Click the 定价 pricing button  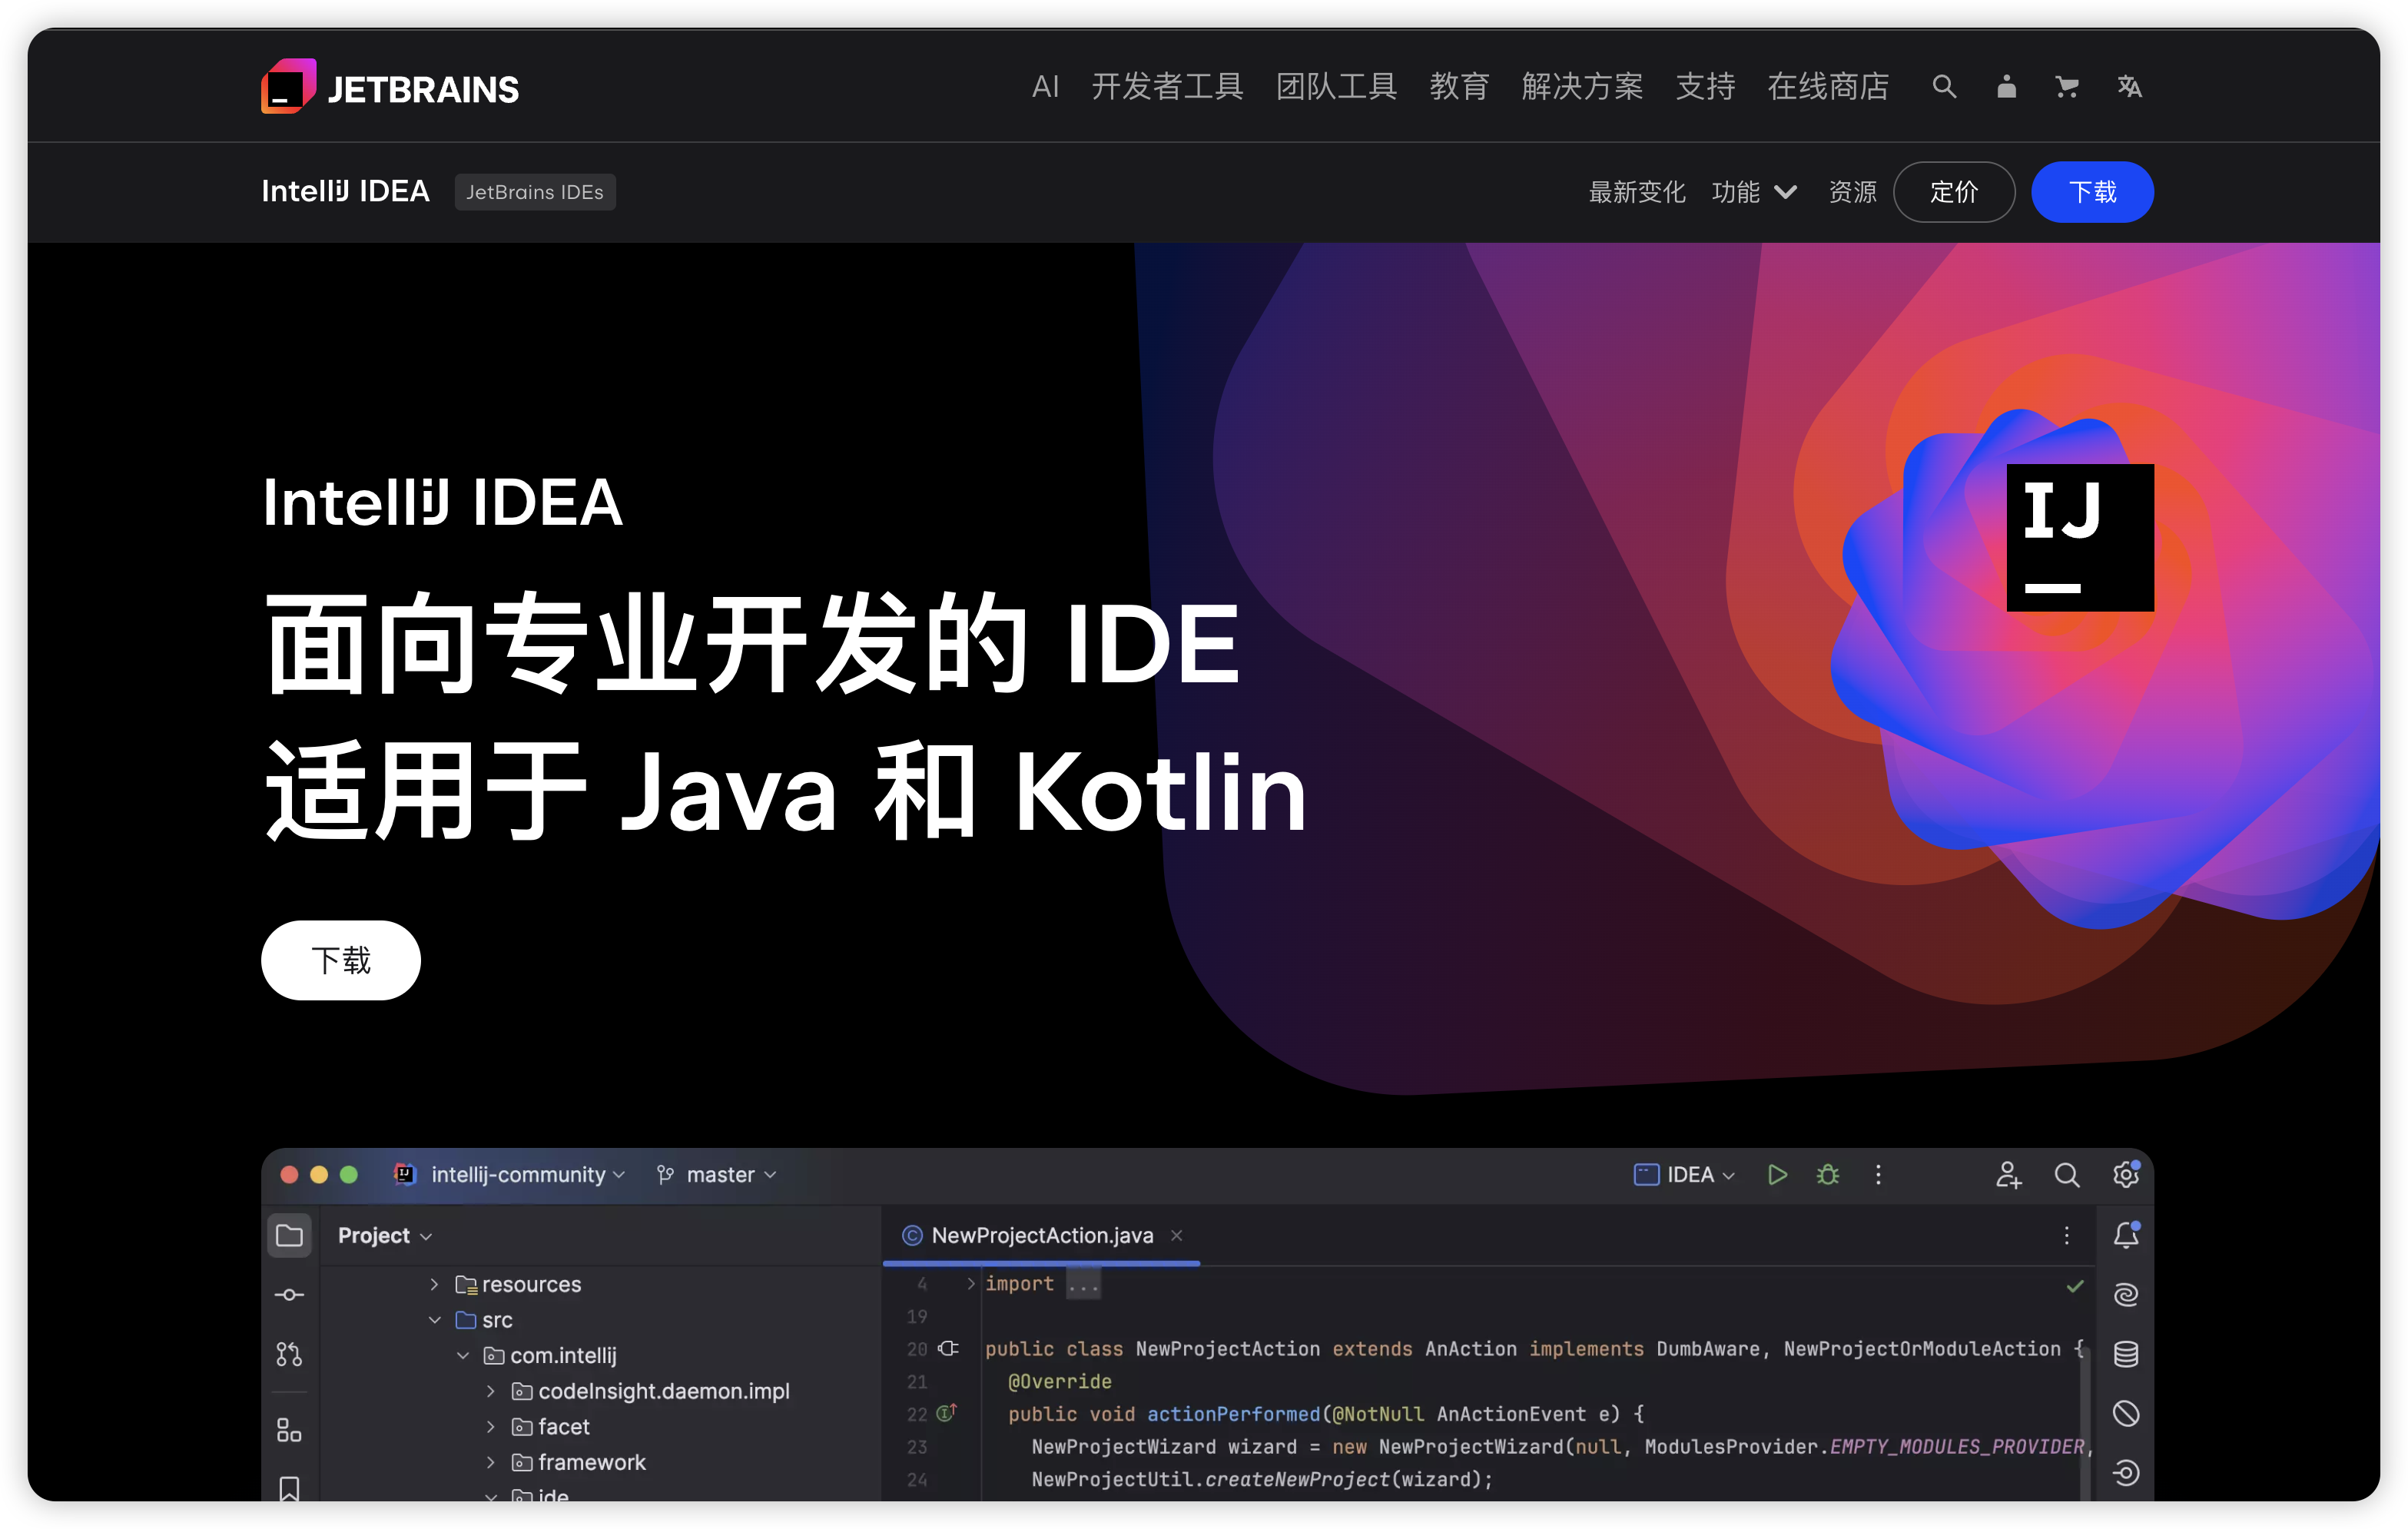click(x=1953, y=192)
